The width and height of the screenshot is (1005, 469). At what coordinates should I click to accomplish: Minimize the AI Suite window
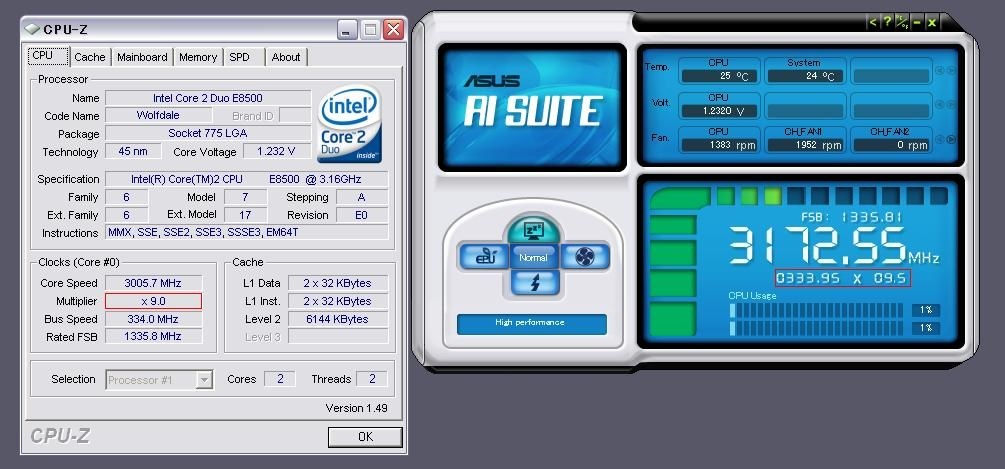(x=917, y=22)
